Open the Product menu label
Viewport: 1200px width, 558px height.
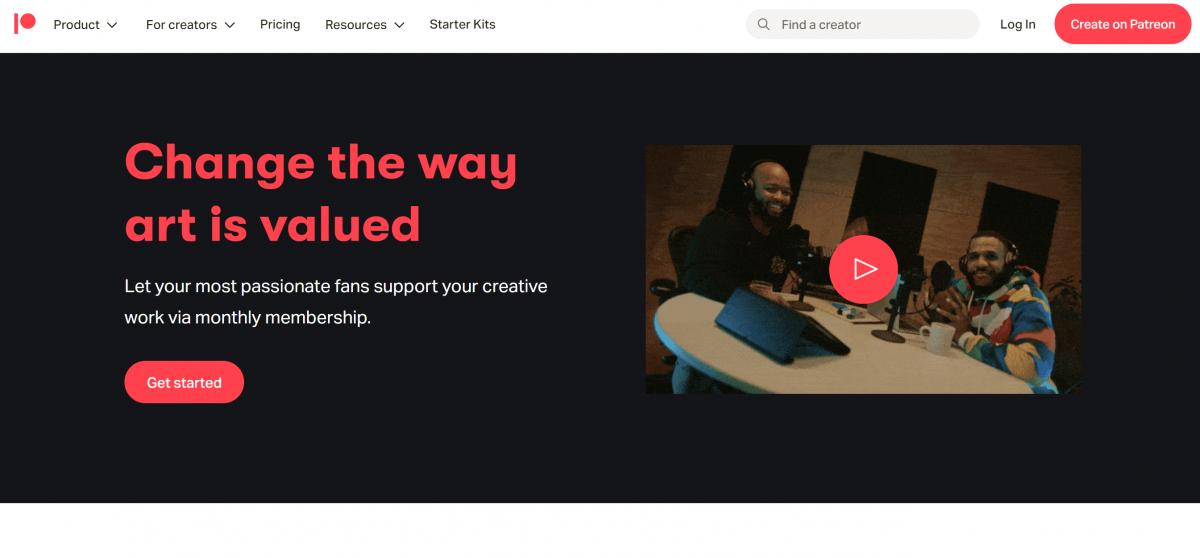pyautogui.click(x=76, y=24)
